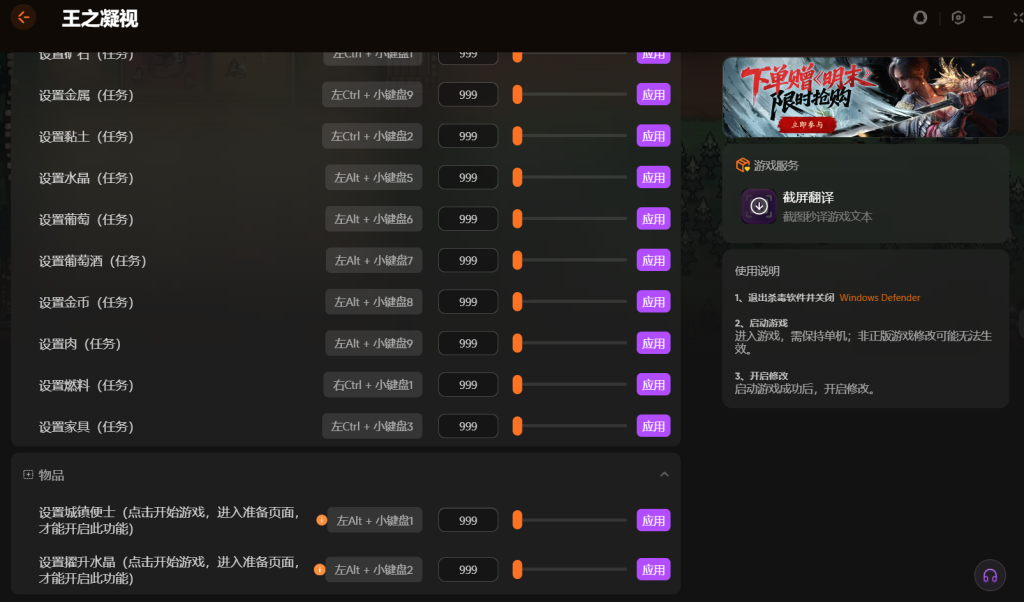This screenshot has width=1024, height=602.
Task: Apply the 设置黏土 value
Action: (654, 136)
